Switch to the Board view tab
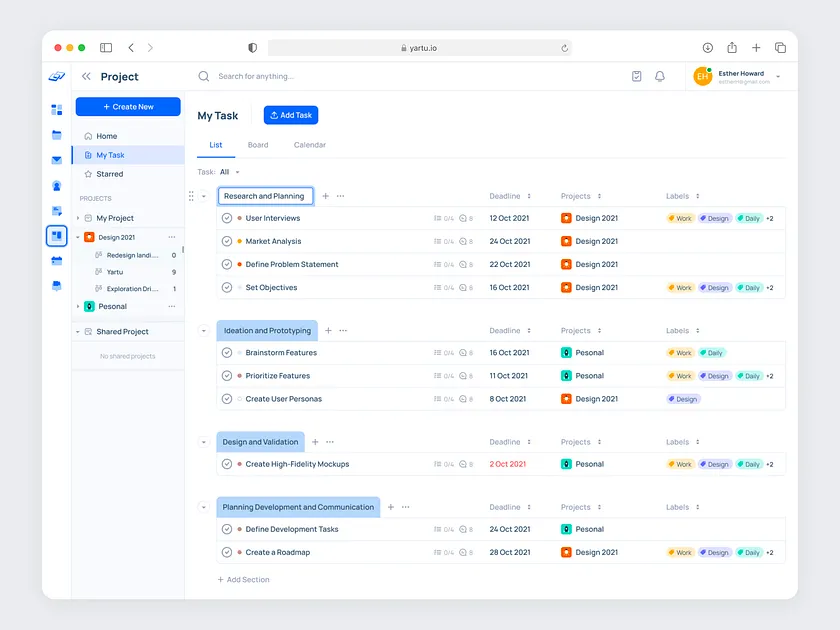The width and height of the screenshot is (840, 630). coord(258,144)
